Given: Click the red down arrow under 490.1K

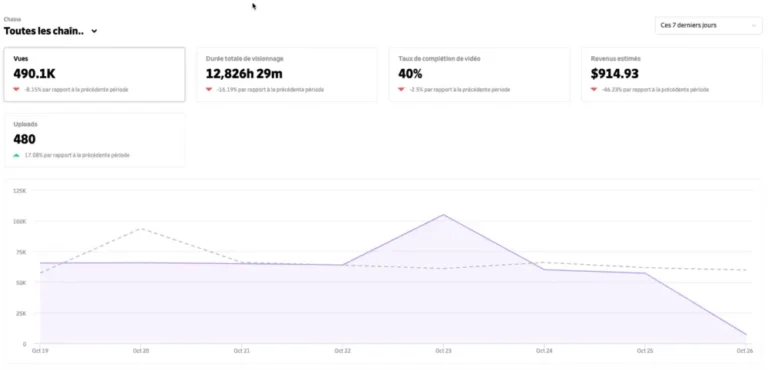Looking at the screenshot, I should 17,90.
